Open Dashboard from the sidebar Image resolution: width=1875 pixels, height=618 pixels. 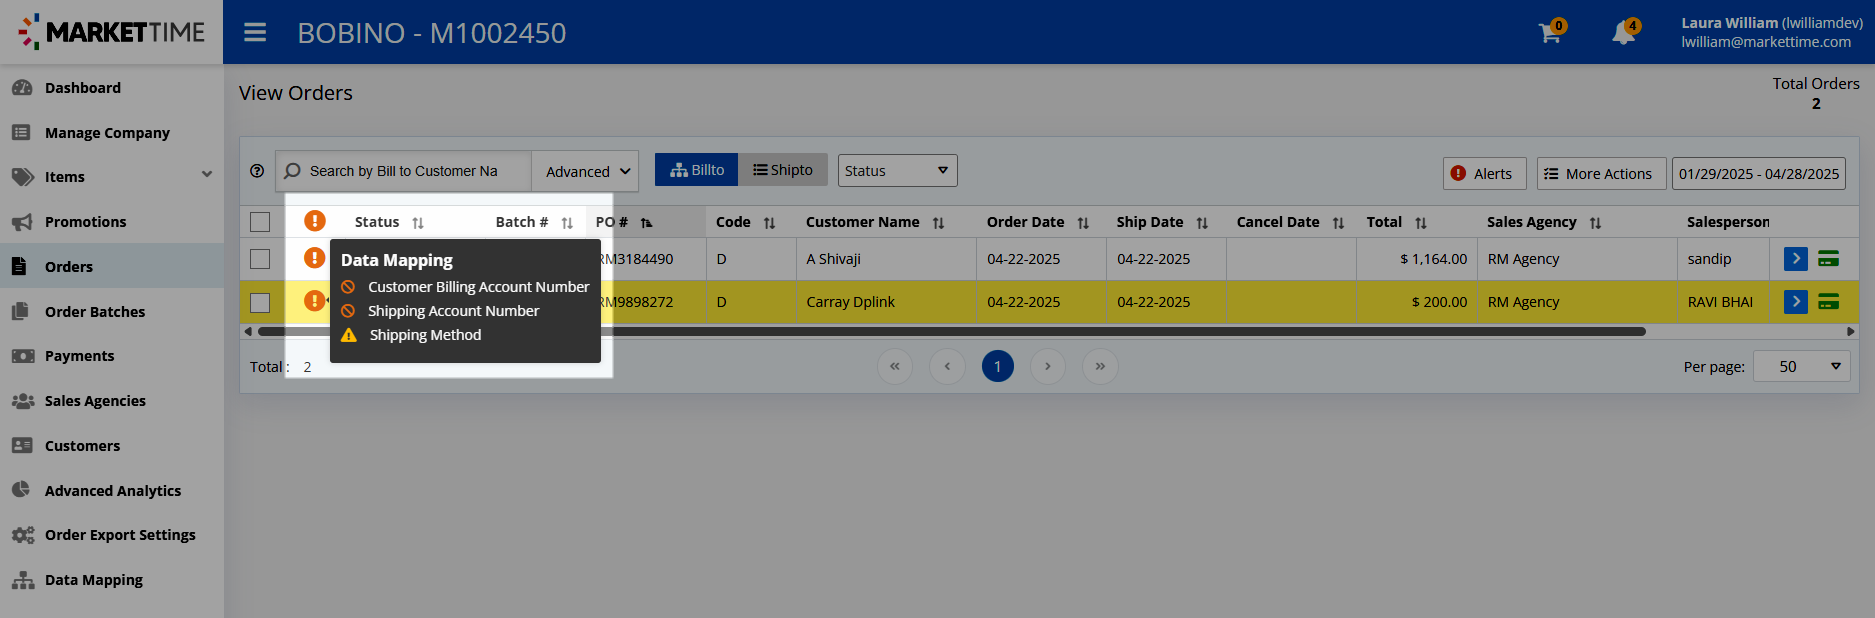[83, 88]
